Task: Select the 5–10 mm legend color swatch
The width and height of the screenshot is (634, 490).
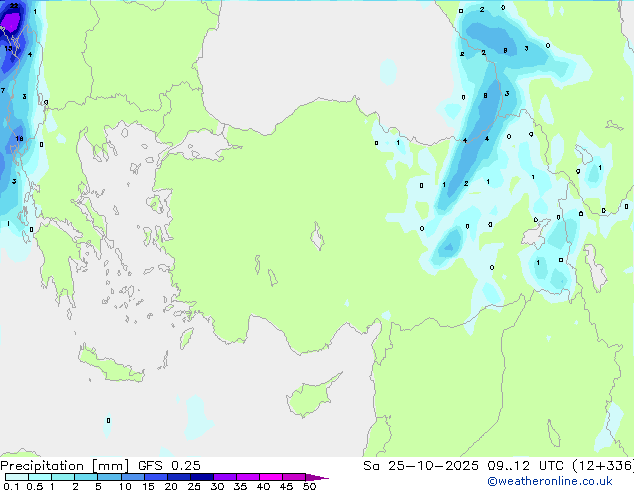Action: pos(110,477)
